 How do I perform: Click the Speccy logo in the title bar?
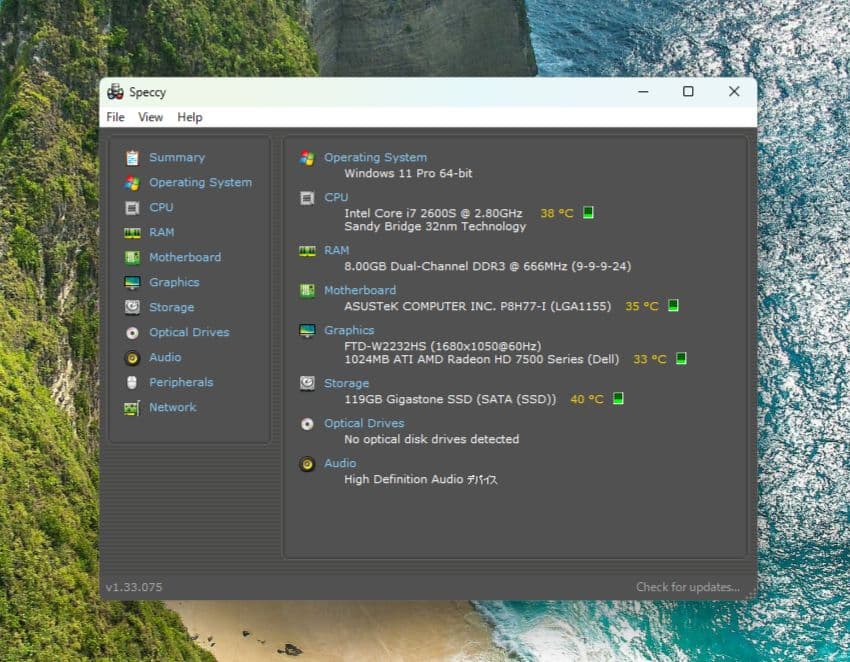[x=115, y=92]
